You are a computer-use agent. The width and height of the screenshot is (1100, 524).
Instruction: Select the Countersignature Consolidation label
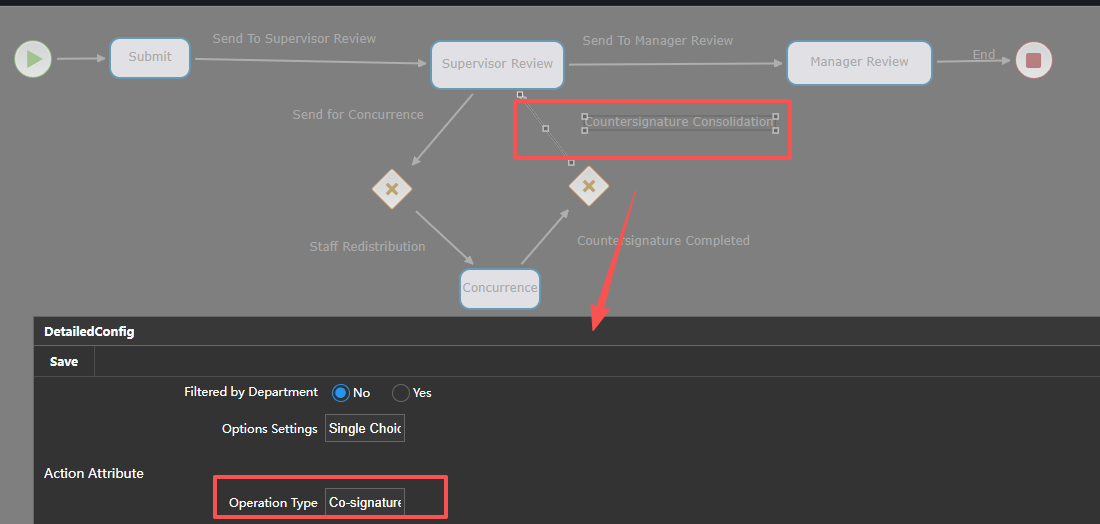pos(679,122)
